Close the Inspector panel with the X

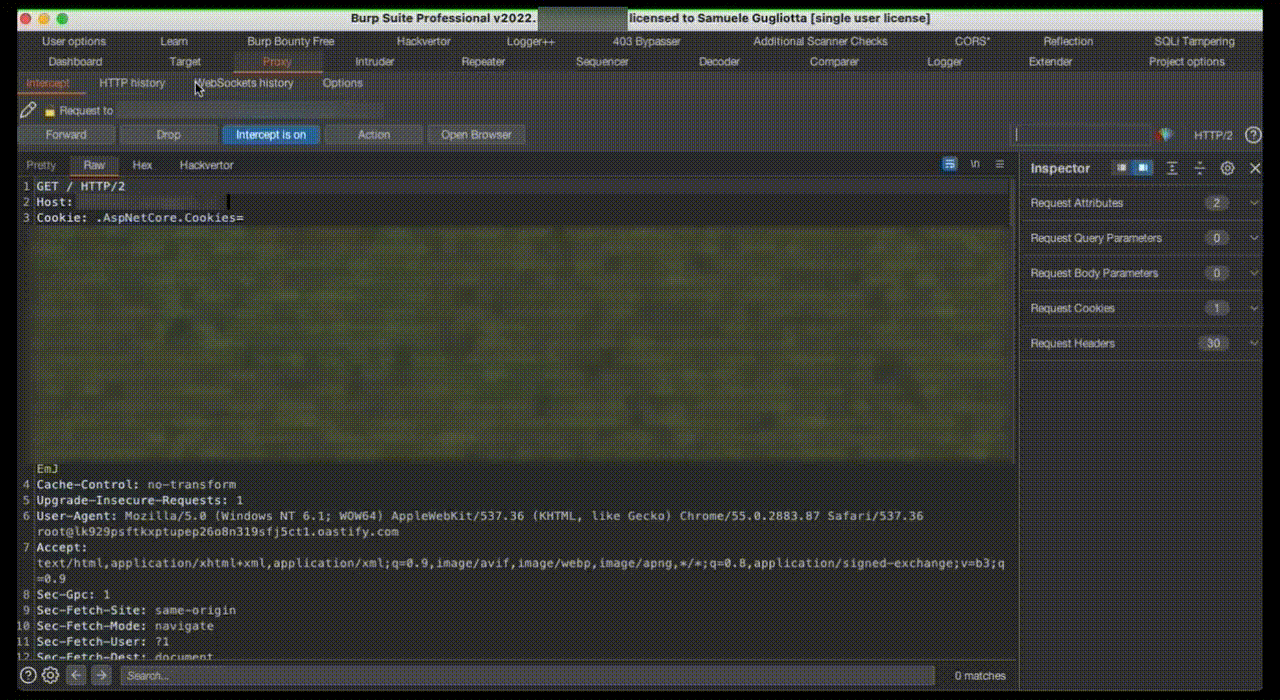(x=1256, y=168)
